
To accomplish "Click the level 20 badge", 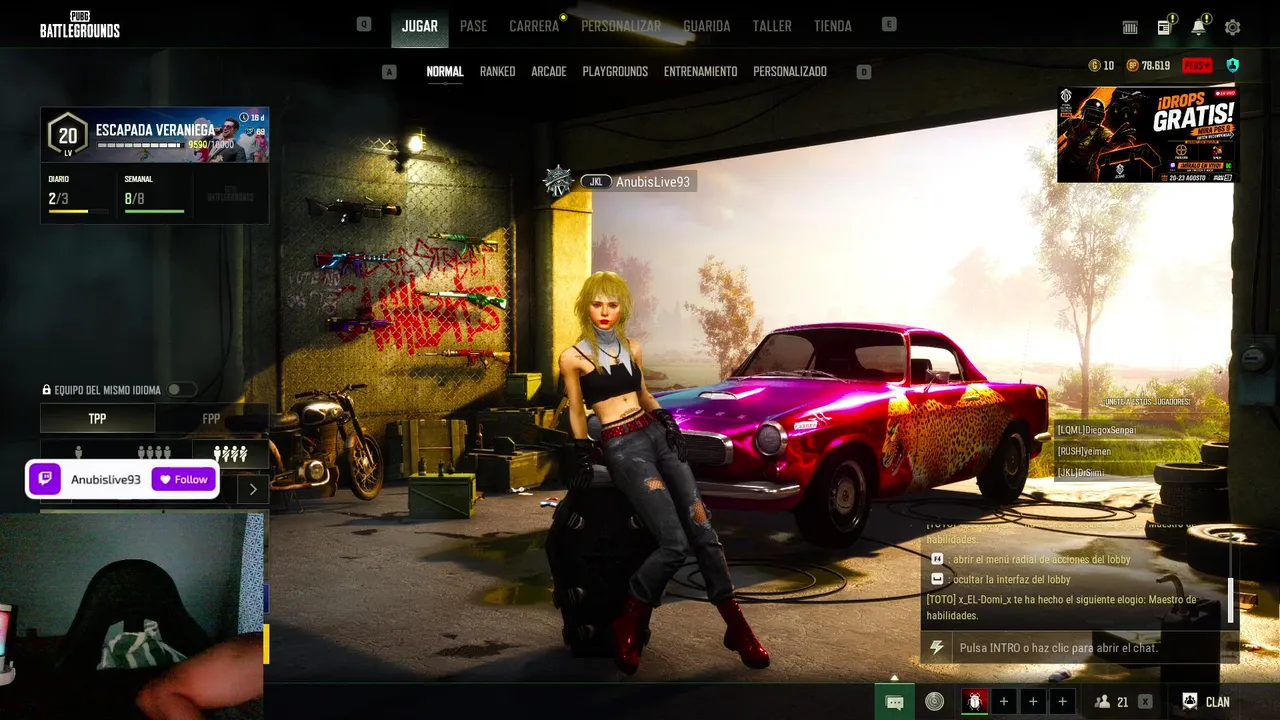I will coord(68,136).
